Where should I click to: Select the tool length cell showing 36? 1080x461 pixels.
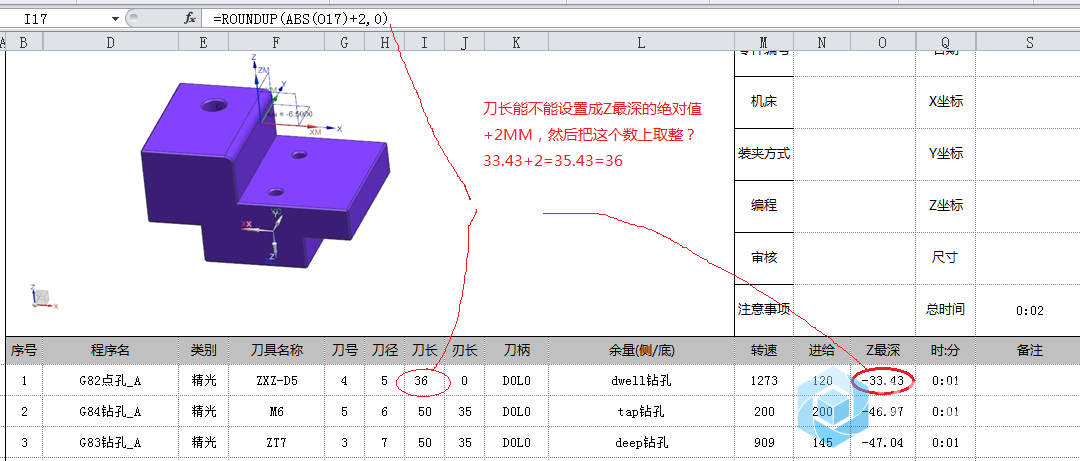pyautogui.click(x=424, y=380)
